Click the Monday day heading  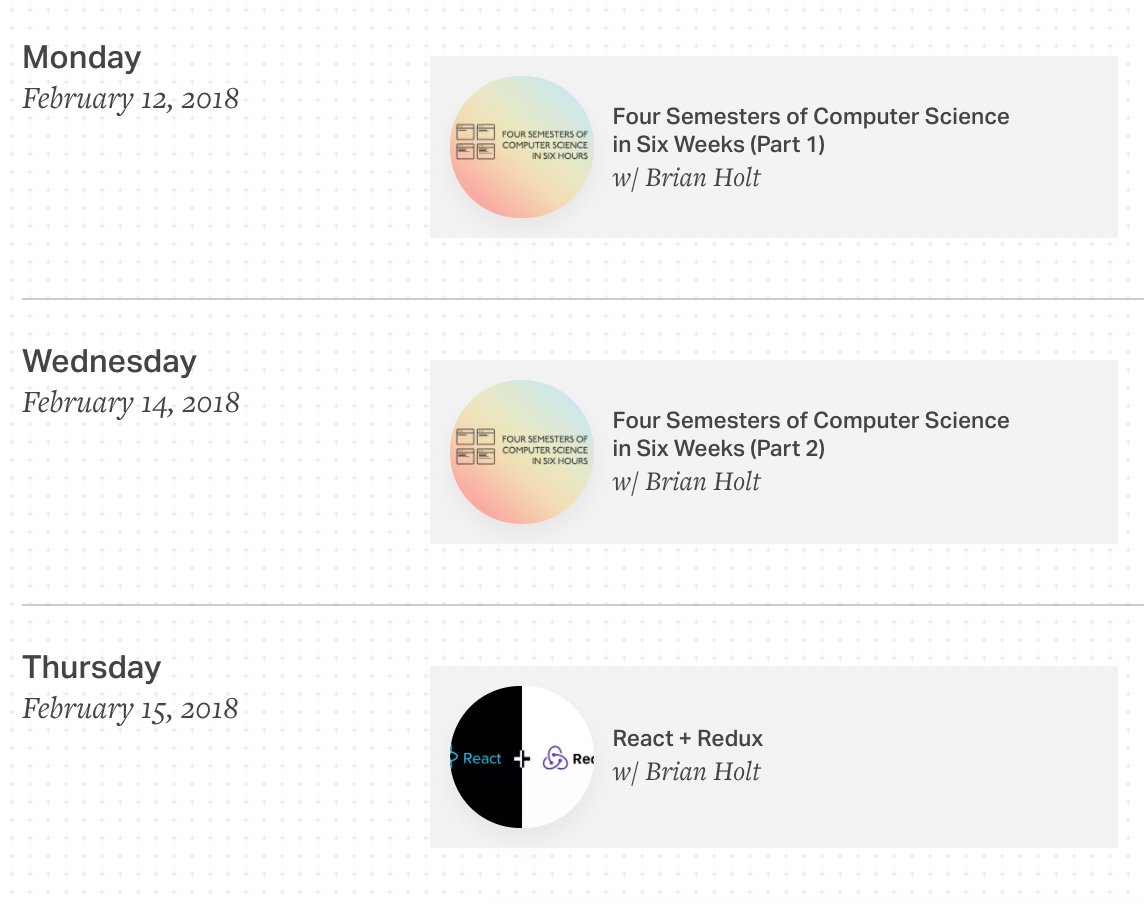(x=82, y=58)
